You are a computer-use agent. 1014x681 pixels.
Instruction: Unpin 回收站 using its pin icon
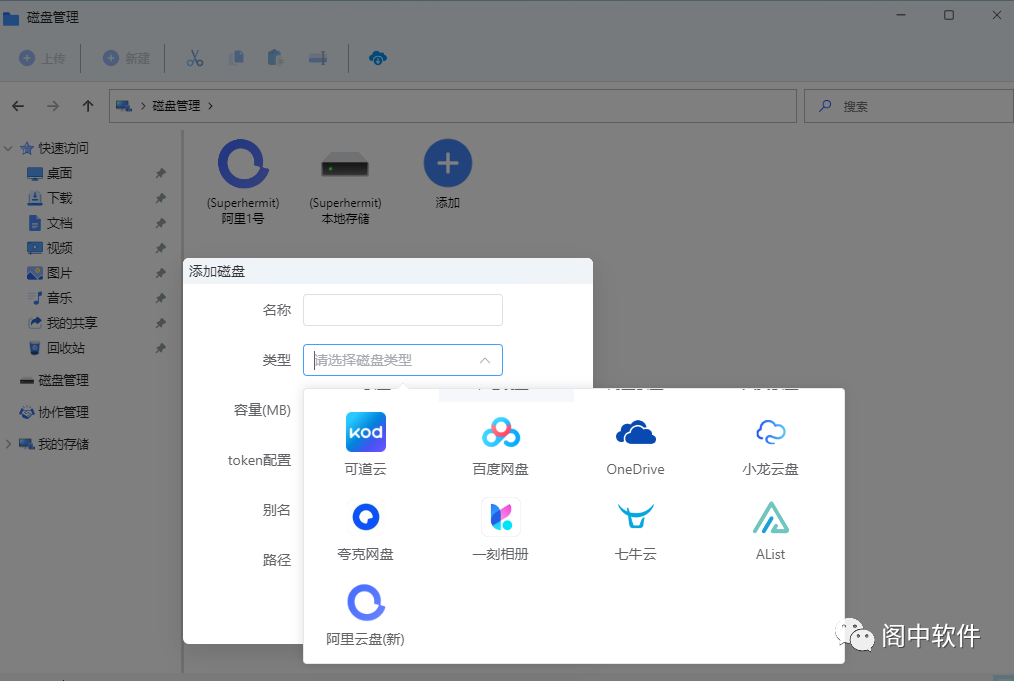pyautogui.click(x=160, y=348)
